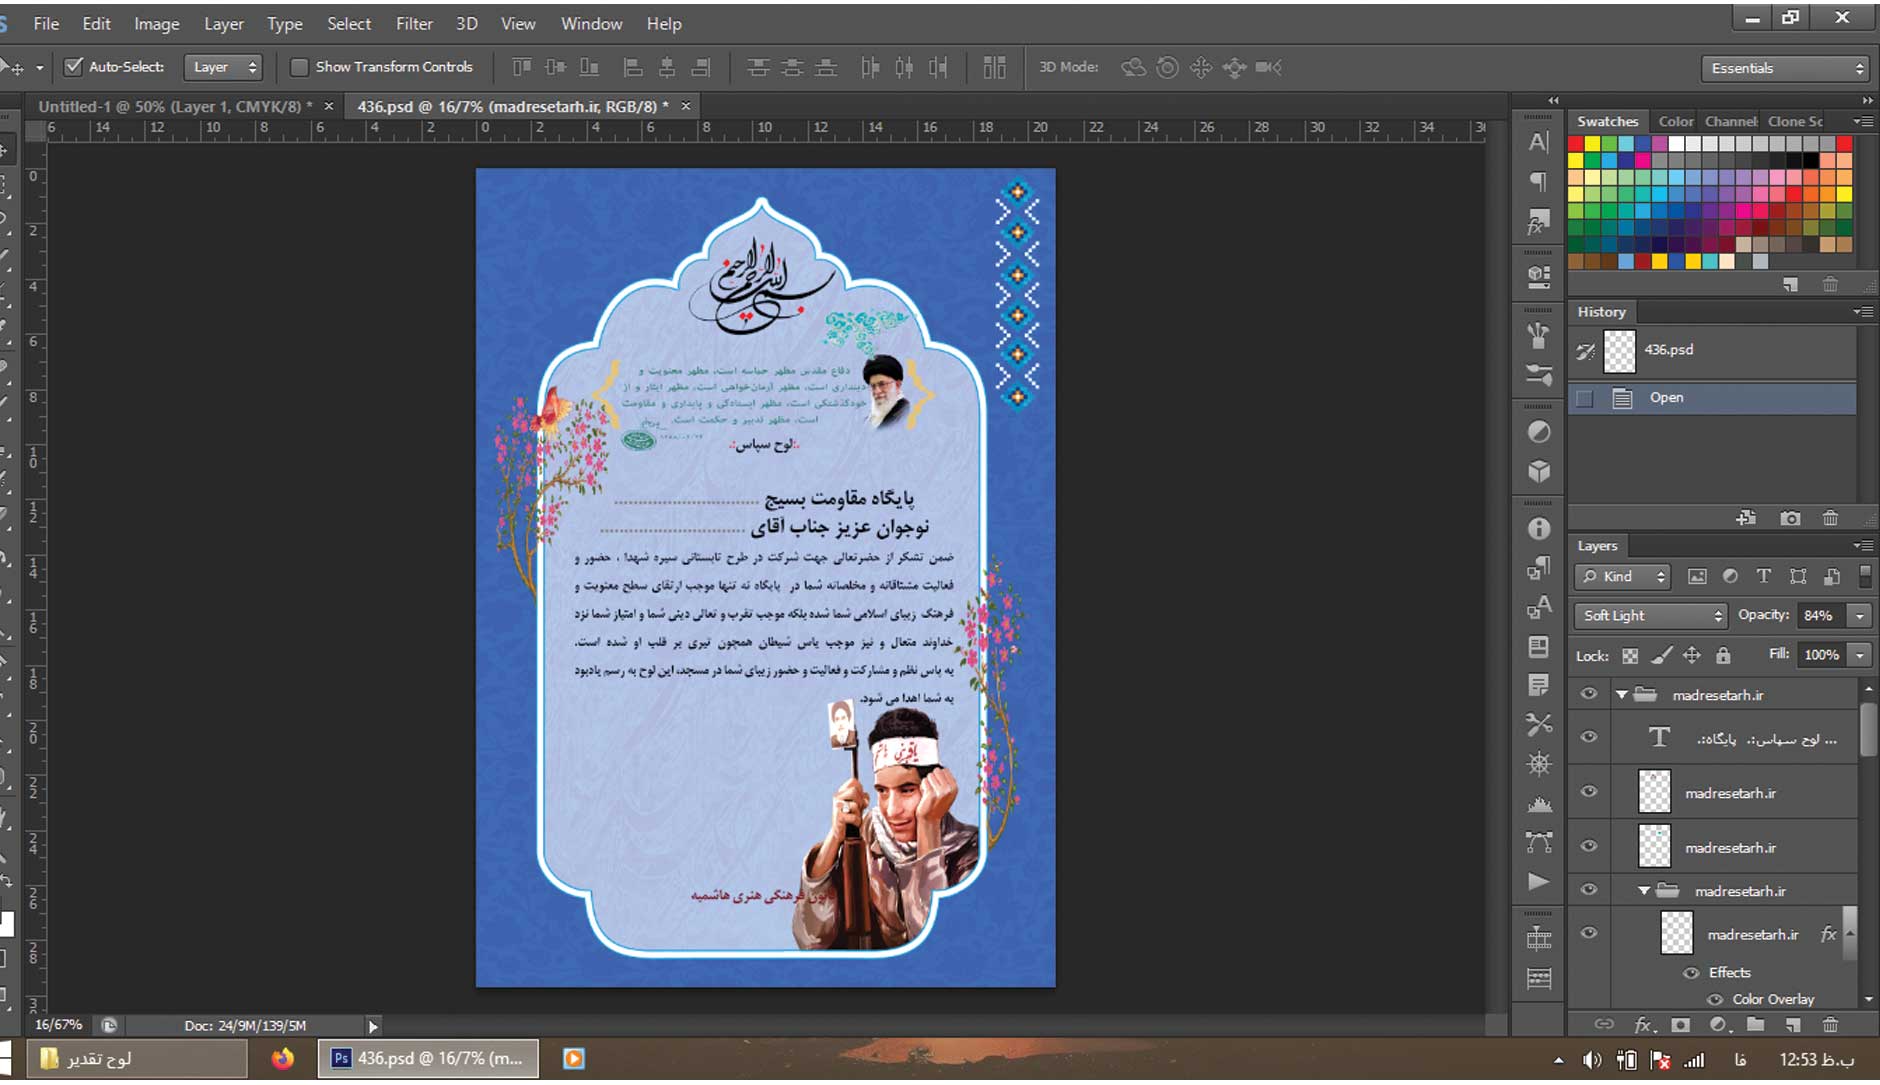Click Auto-Align Layers icon in options bar
This screenshot has width=1880, height=1085.
click(994, 67)
